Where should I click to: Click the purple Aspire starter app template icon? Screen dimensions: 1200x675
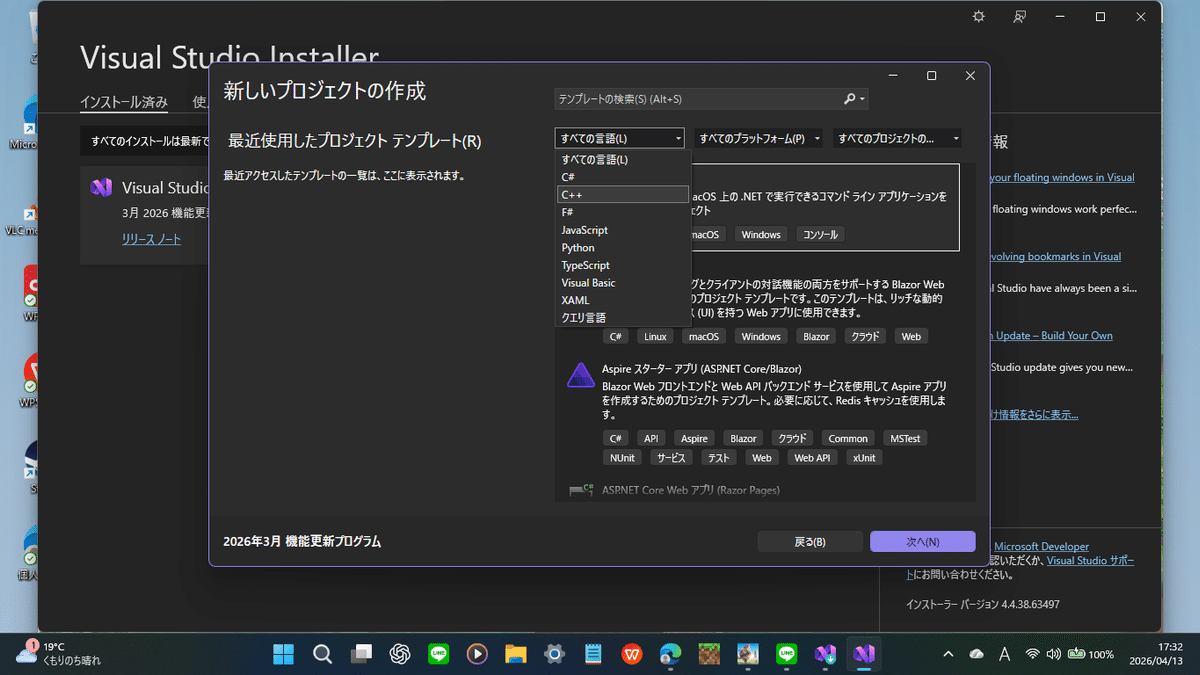(x=581, y=375)
